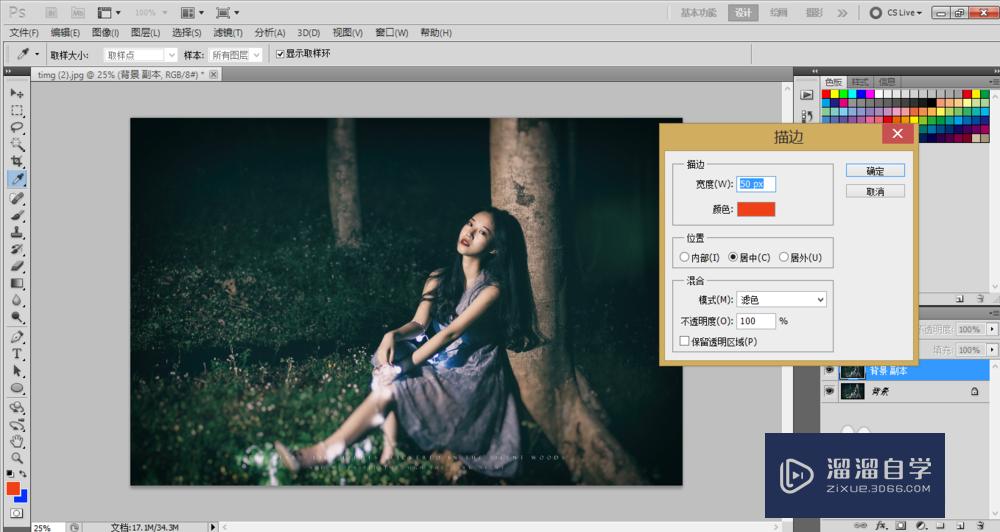
Task: Enable 保留透明区域(P) checkbox
Action: [x=685, y=342]
